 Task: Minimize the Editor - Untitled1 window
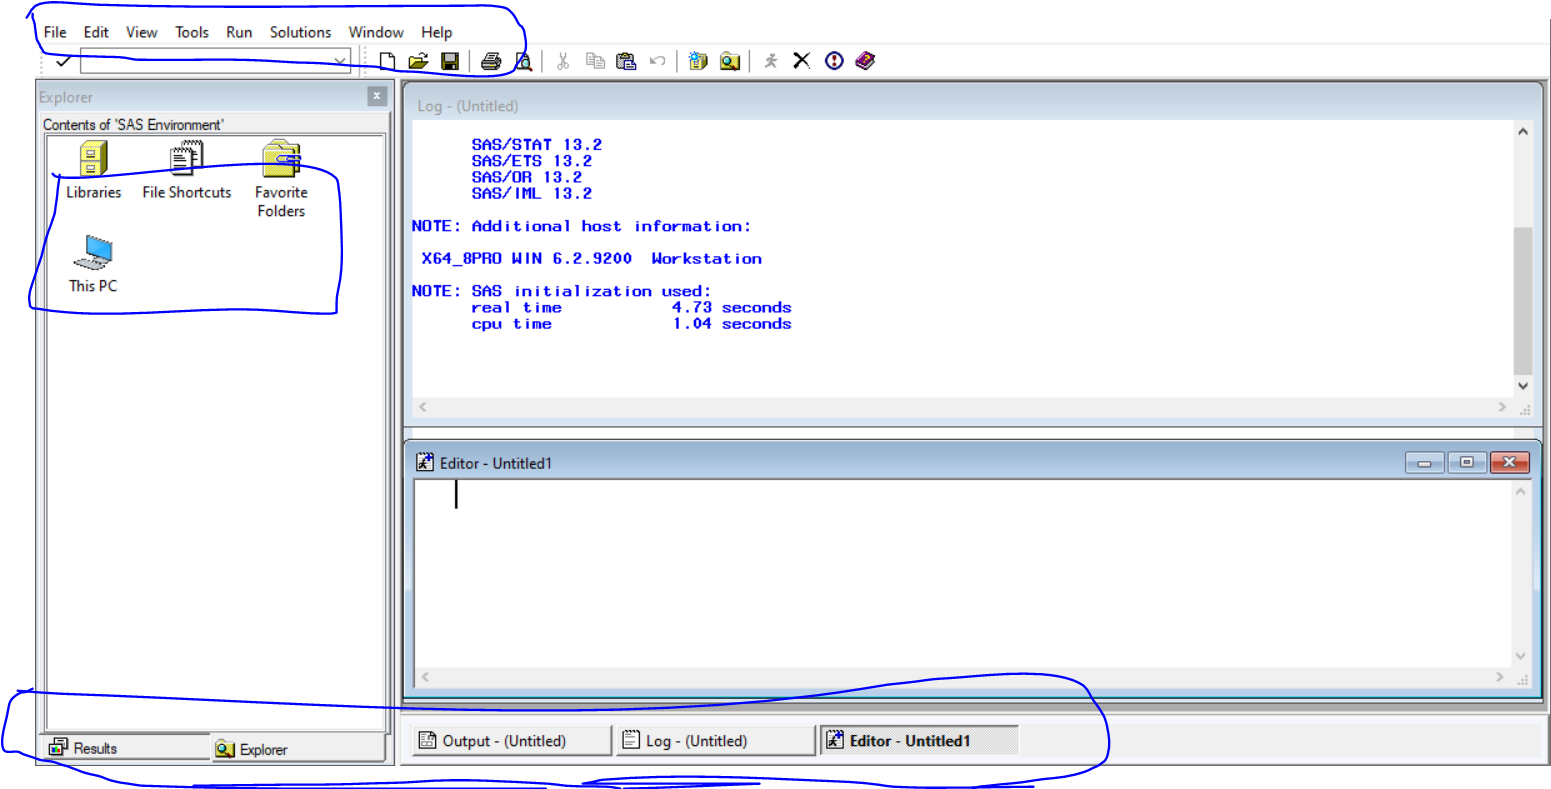1424,462
